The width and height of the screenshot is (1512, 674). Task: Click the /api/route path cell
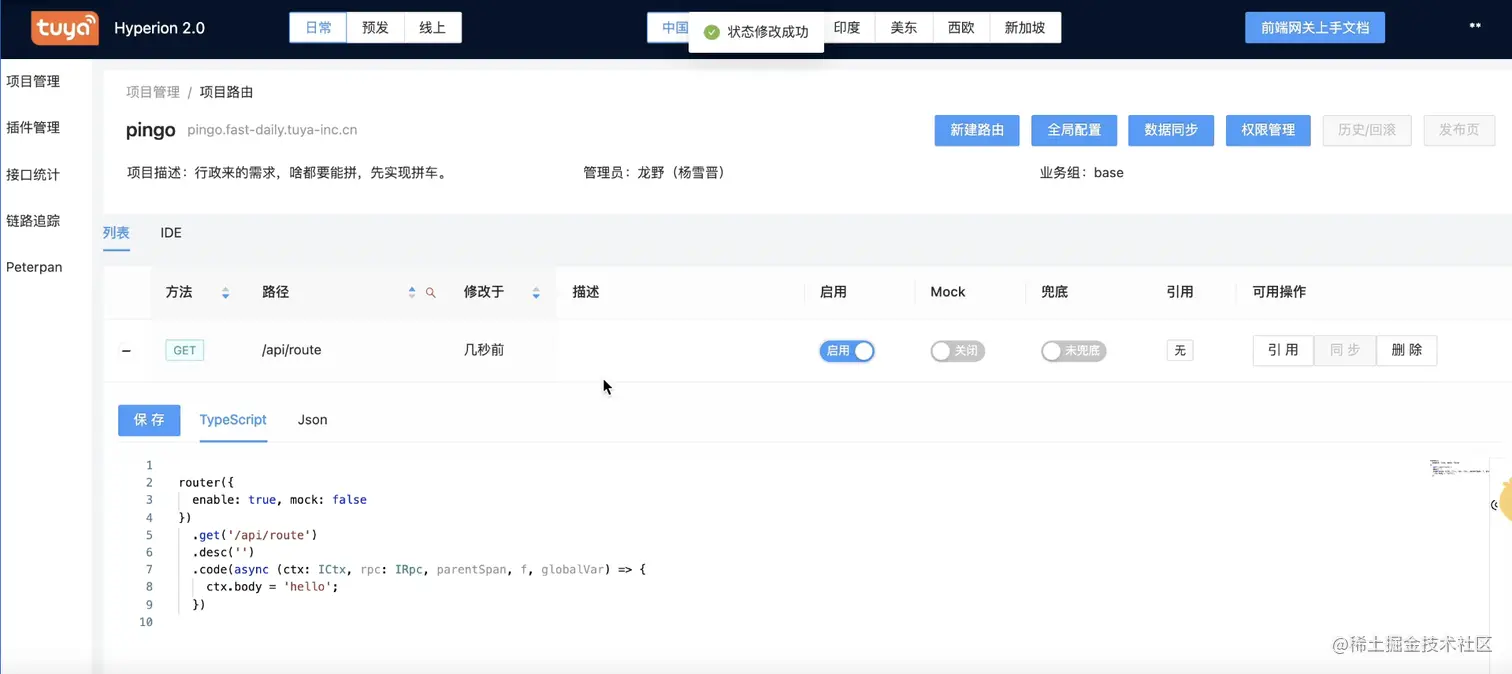[x=292, y=350]
